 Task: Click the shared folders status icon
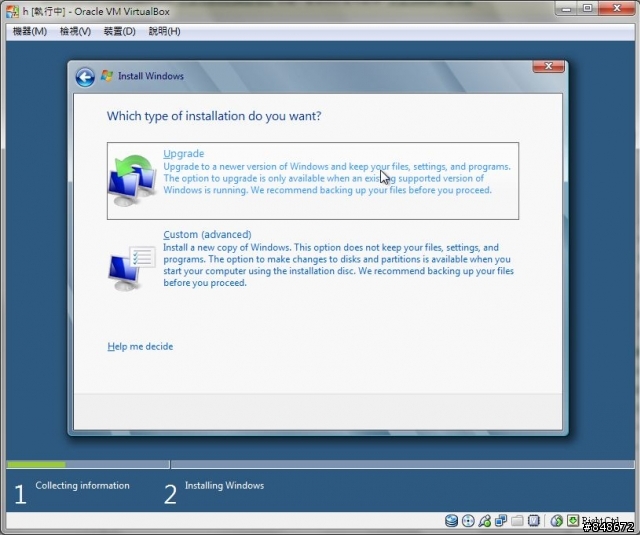click(517, 520)
